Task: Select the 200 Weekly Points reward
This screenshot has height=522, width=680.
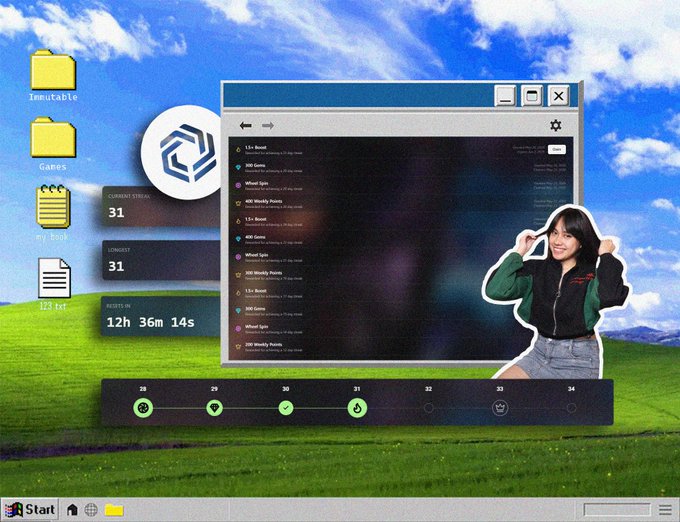Action: pyautogui.click(x=401, y=347)
